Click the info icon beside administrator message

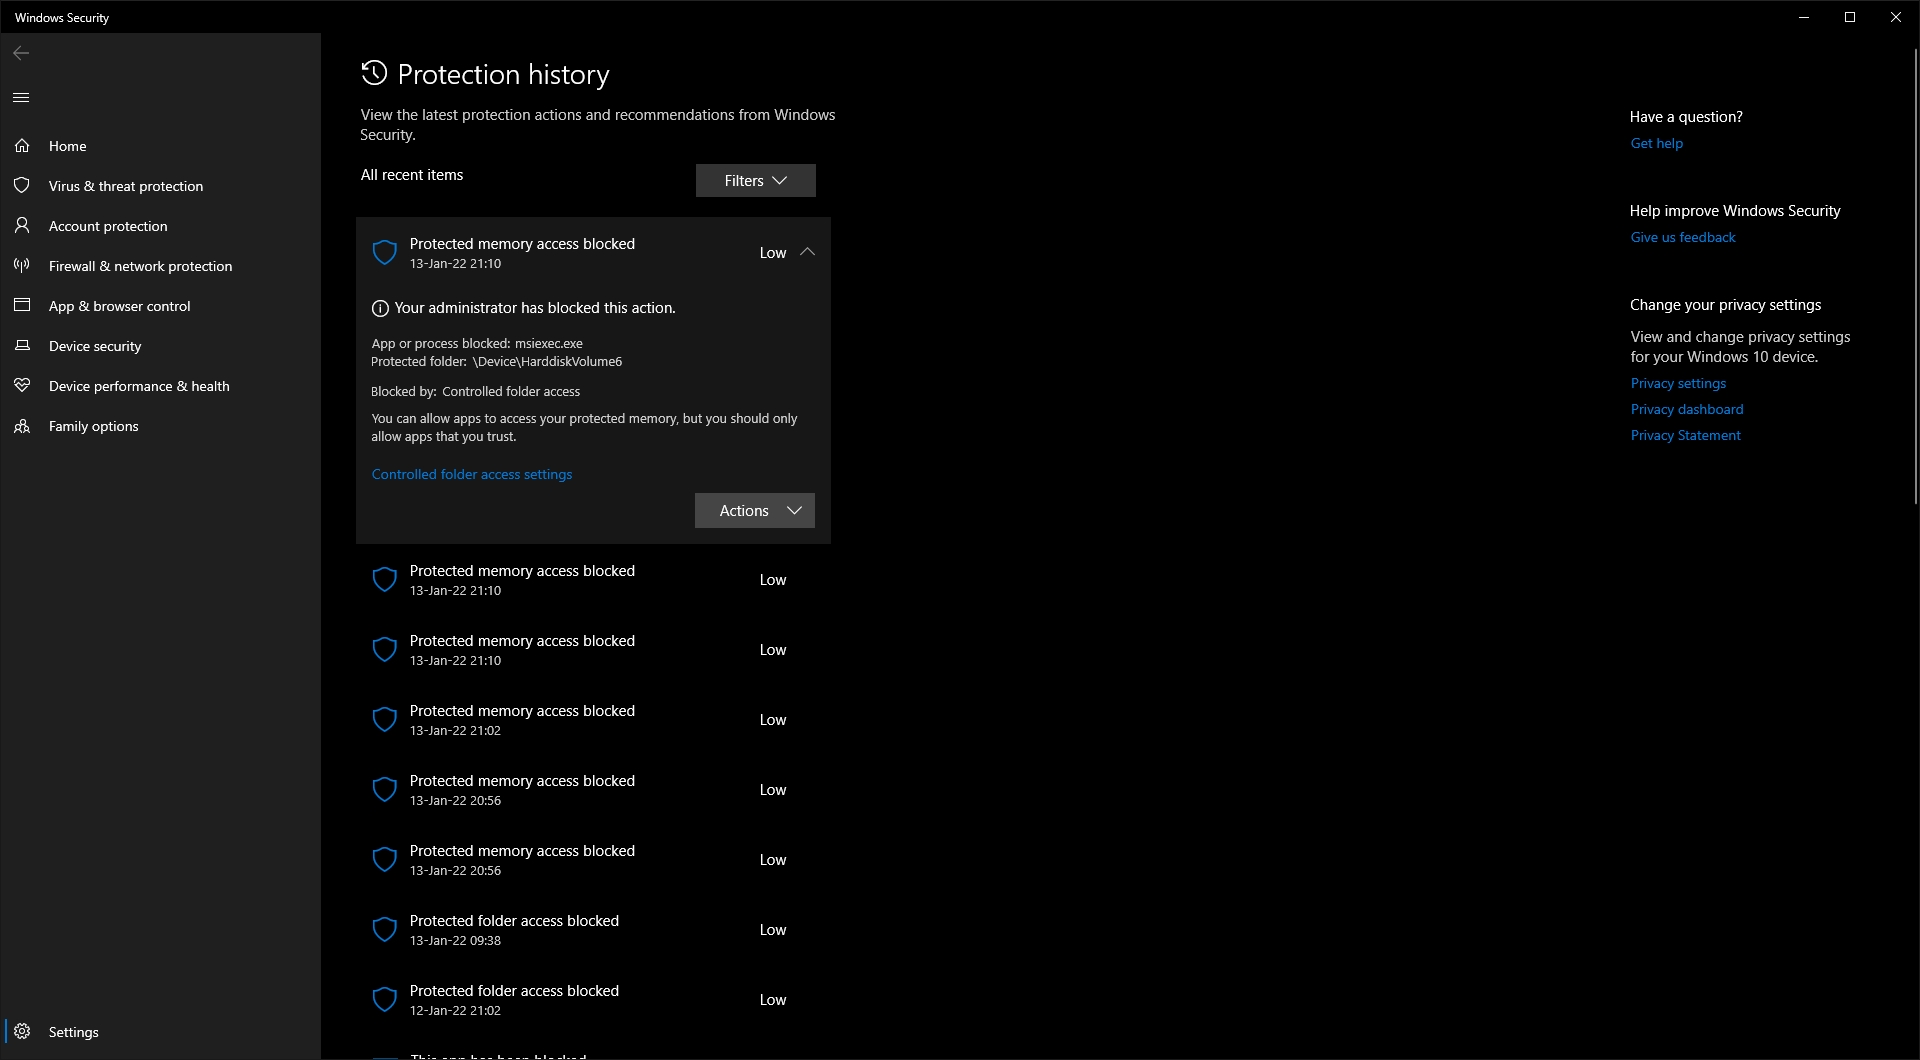380,308
